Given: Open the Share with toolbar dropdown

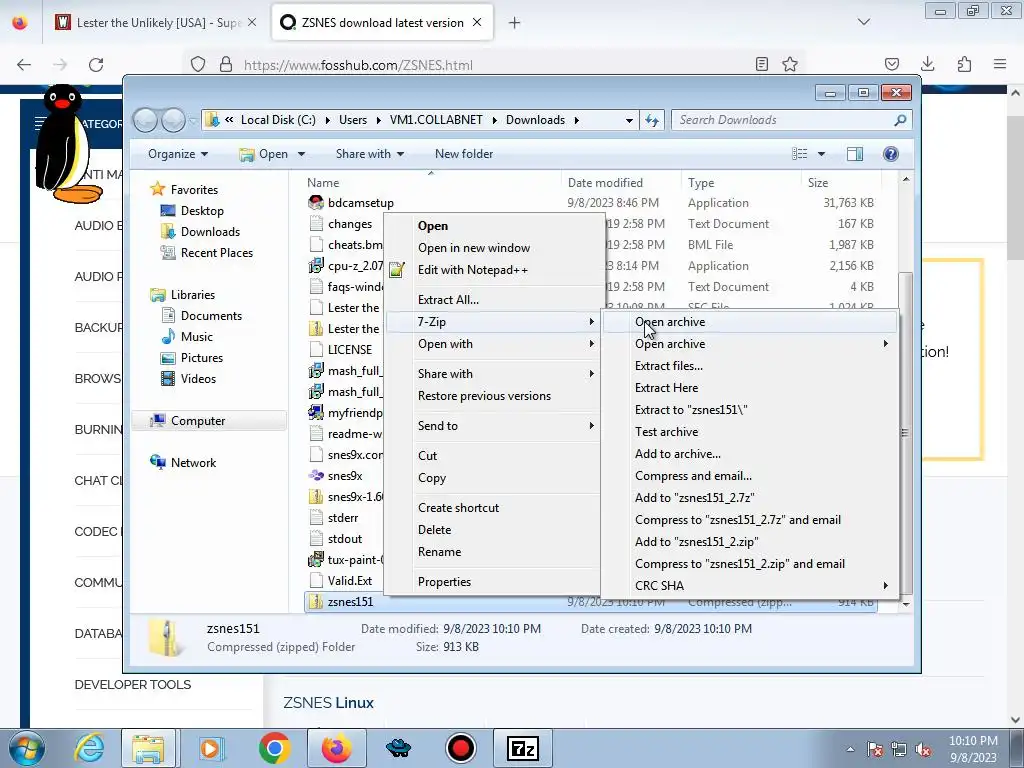Looking at the screenshot, I should 370,154.
